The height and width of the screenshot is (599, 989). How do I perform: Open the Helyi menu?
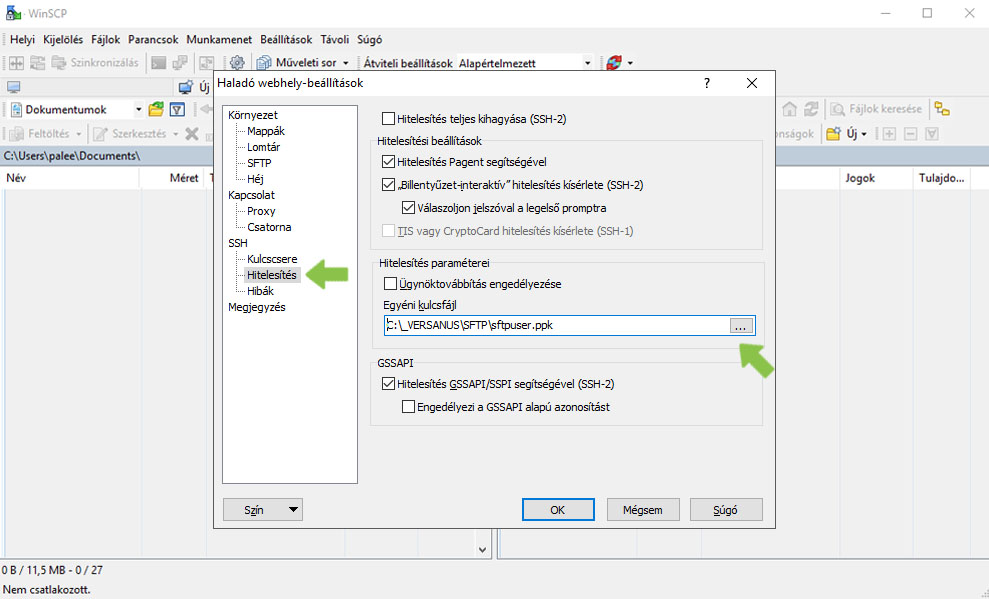coord(22,40)
